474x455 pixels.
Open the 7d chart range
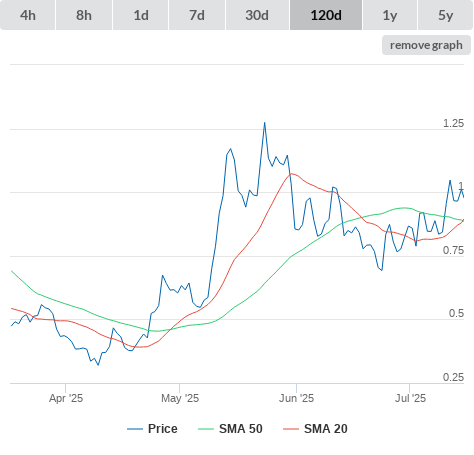[197, 15]
